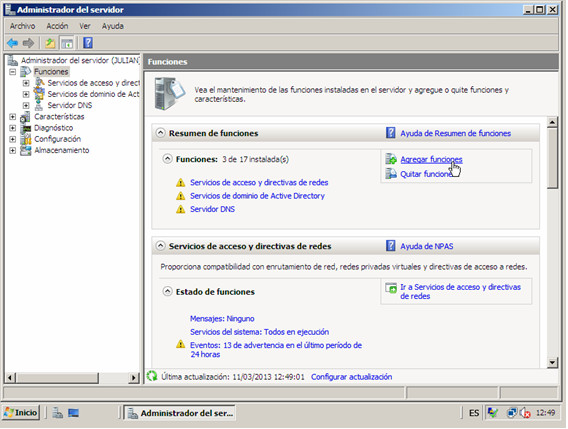568x429 pixels.
Task: Select the Funciones tree item
Action: 51,72
